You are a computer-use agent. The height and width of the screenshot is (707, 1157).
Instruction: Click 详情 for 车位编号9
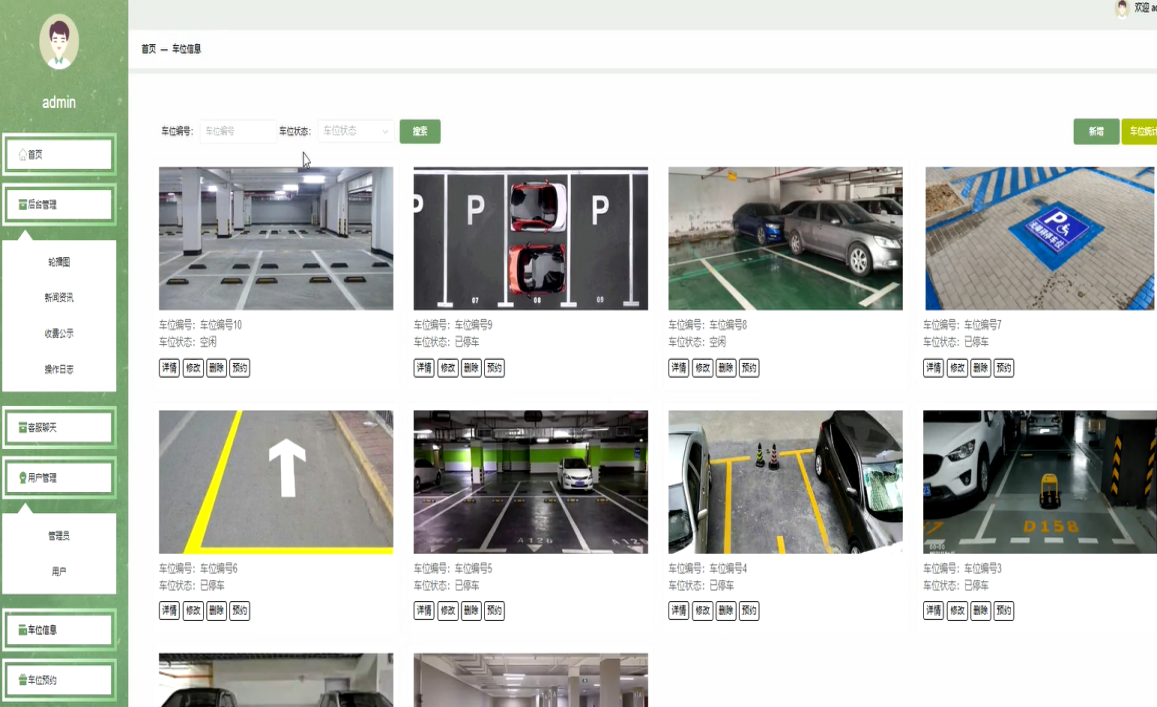coord(424,368)
